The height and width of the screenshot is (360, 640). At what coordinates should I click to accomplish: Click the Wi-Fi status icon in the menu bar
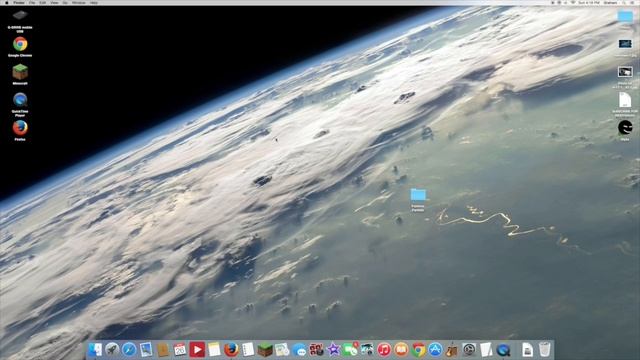point(573,2)
